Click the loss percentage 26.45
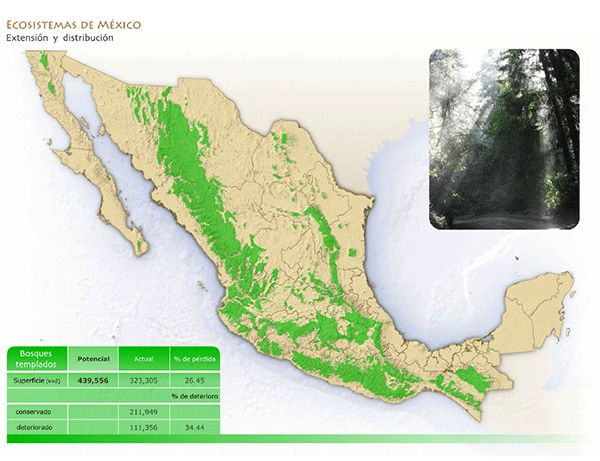This screenshot has height=461, width=600. pyautogui.click(x=195, y=381)
